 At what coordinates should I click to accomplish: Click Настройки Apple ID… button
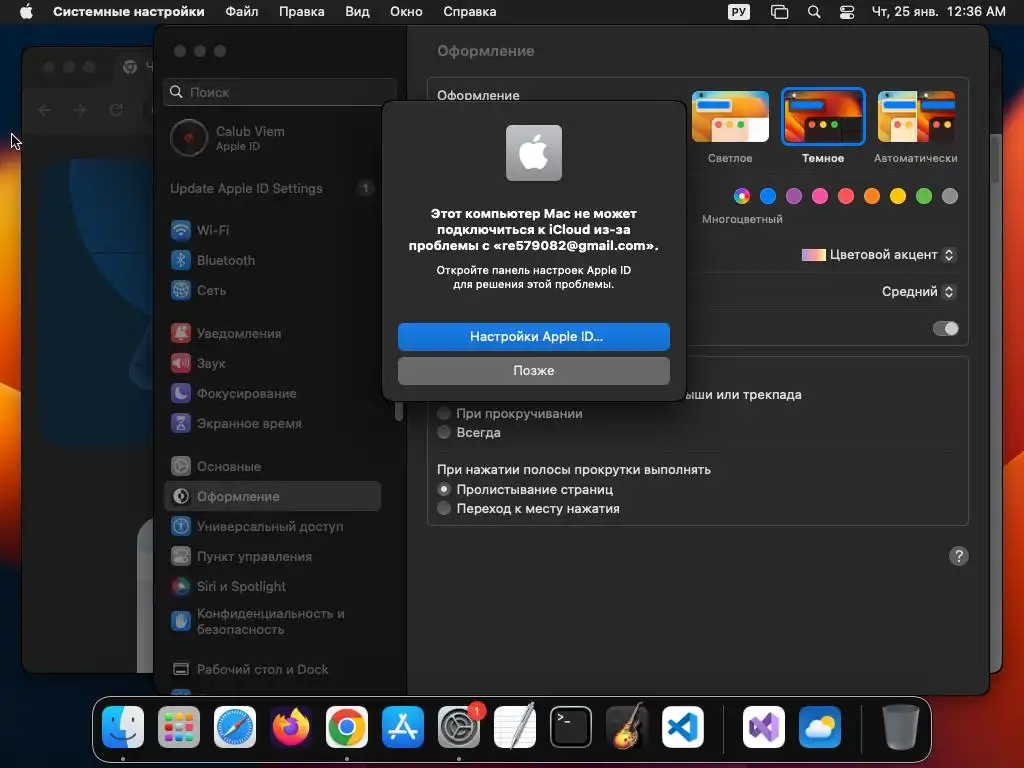(x=534, y=336)
